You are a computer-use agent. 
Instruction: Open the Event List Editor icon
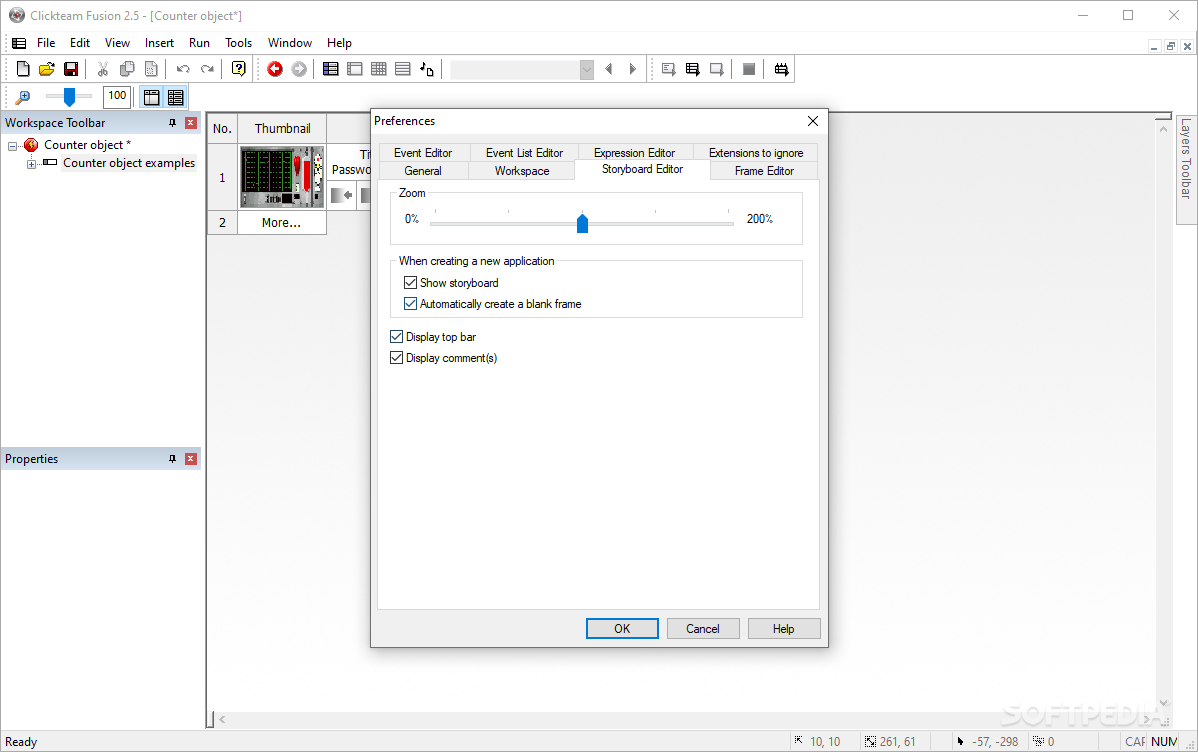click(x=403, y=69)
